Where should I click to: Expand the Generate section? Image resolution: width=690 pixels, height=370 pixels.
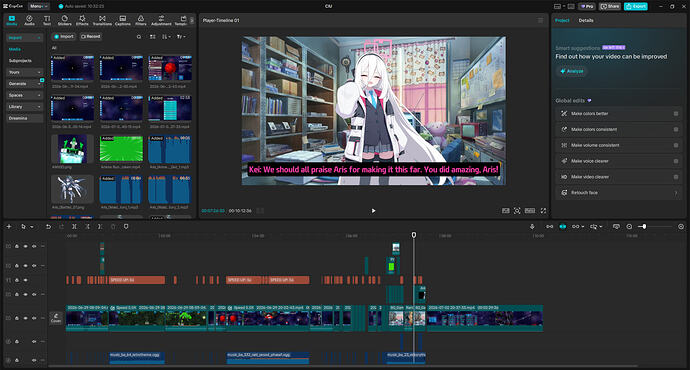(25, 84)
